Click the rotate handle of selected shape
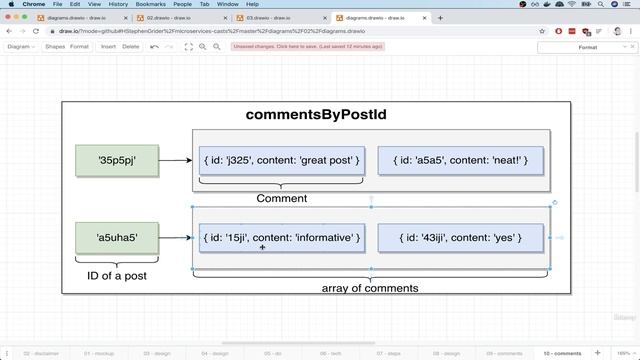640x360 pixels. click(x=555, y=202)
